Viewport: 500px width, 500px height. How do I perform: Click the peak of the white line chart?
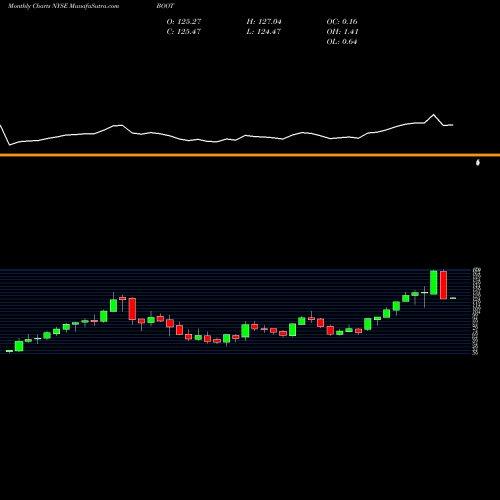tap(434, 115)
